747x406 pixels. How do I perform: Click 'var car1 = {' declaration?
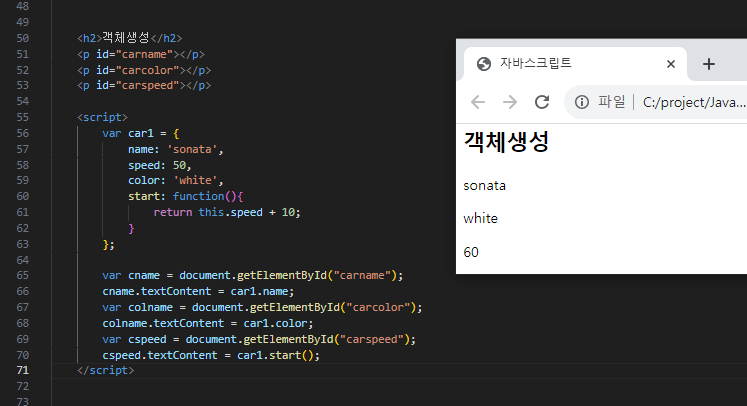141,133
